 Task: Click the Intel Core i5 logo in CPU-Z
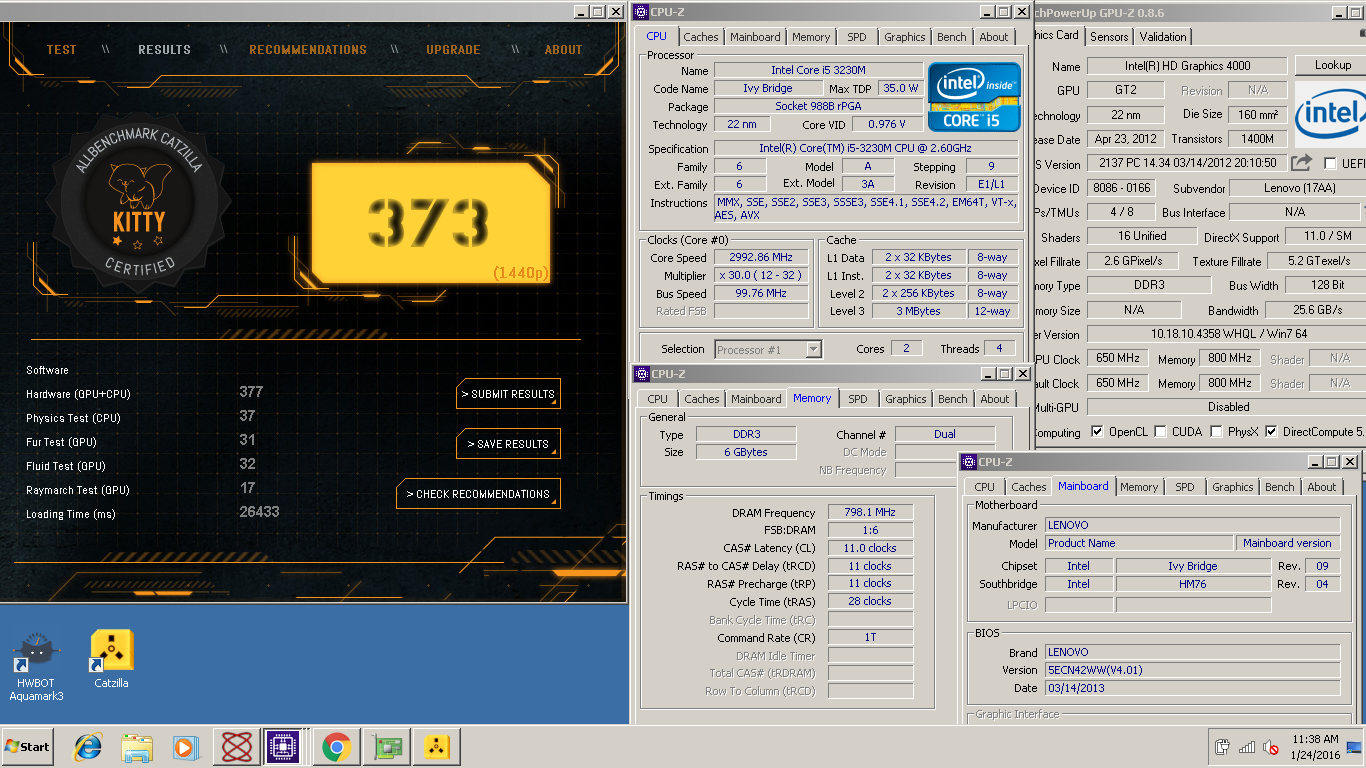[x=974, y=97]
